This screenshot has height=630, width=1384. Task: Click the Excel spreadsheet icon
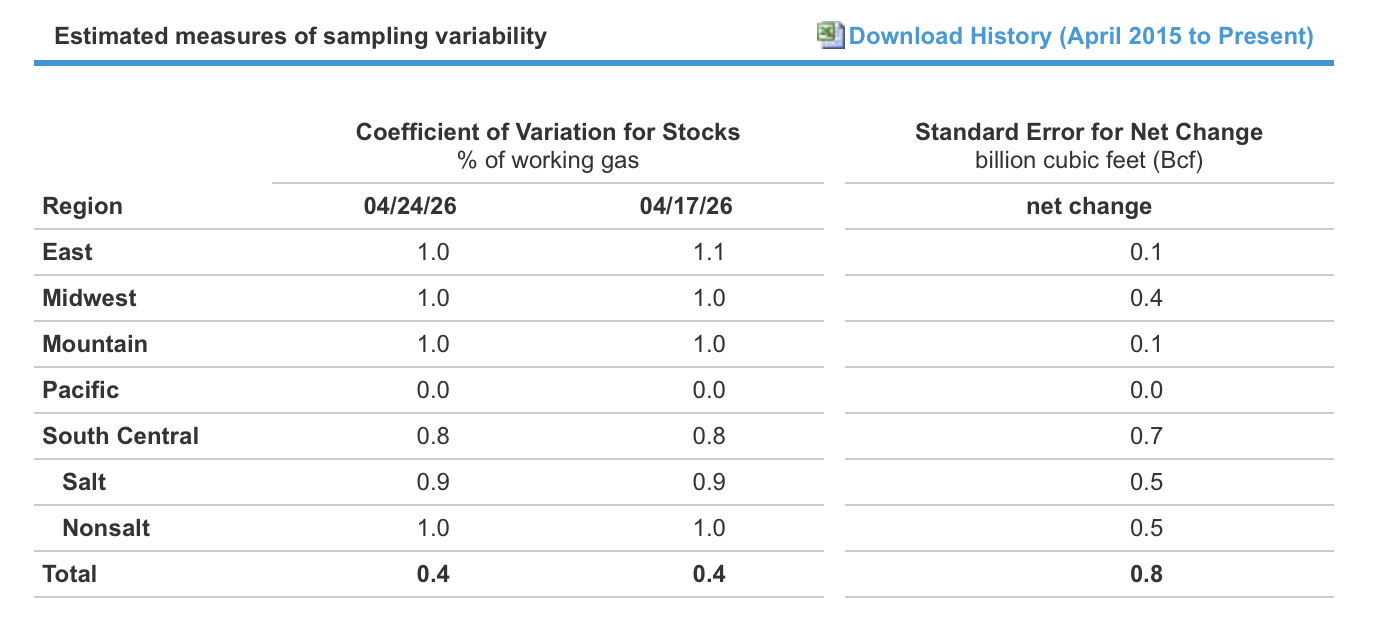pyautogui.click(x=831, y=35)
